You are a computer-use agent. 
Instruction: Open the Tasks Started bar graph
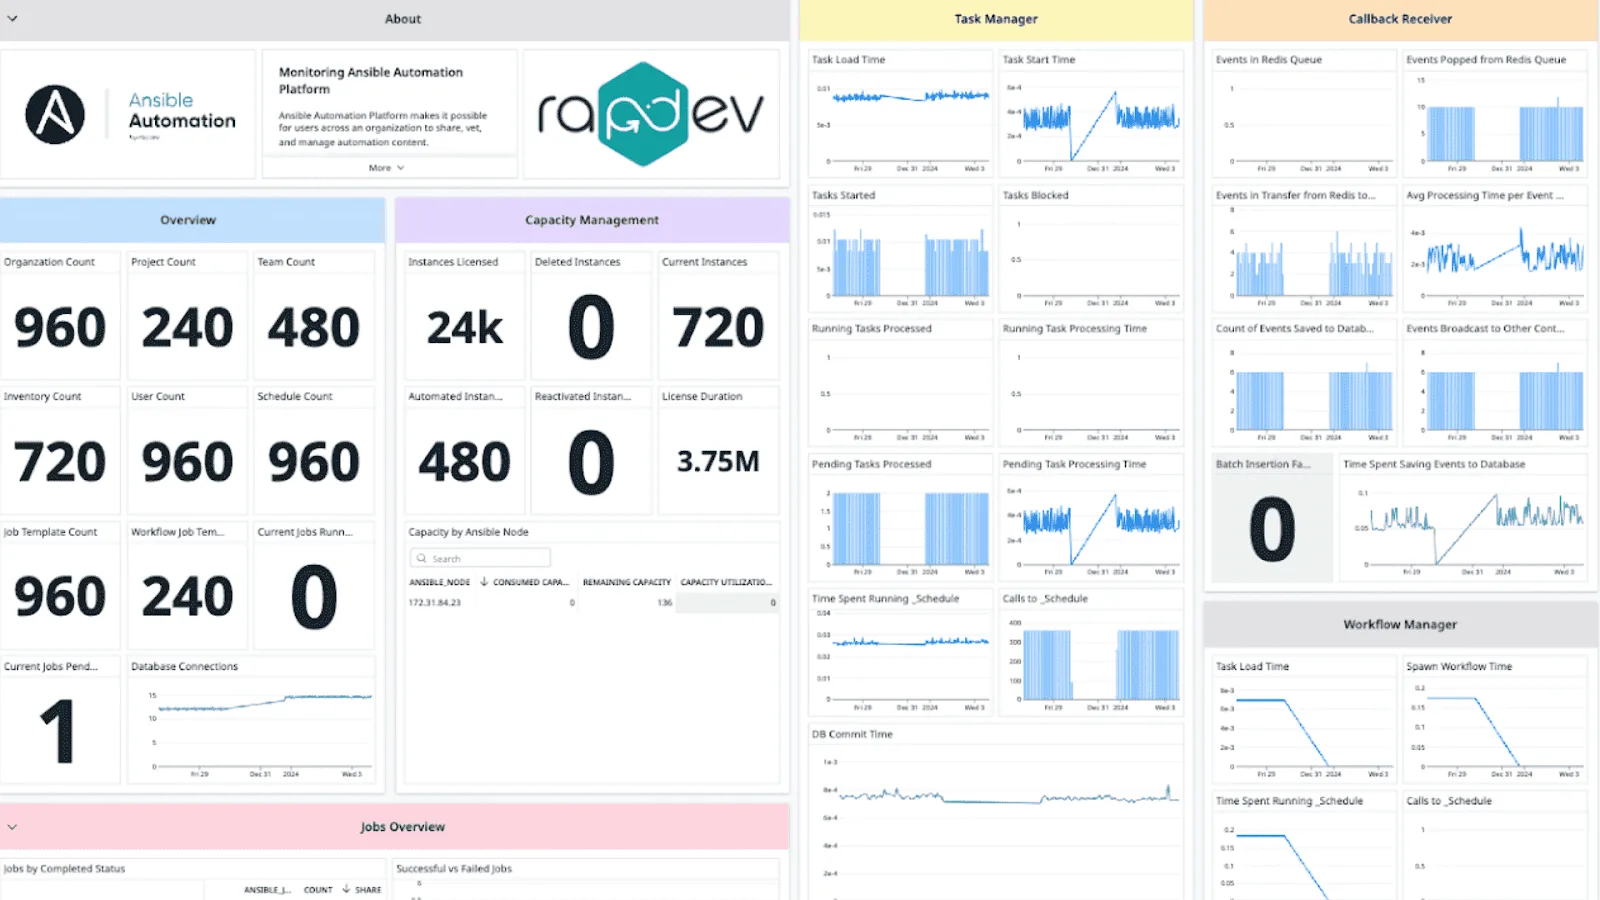900,258
